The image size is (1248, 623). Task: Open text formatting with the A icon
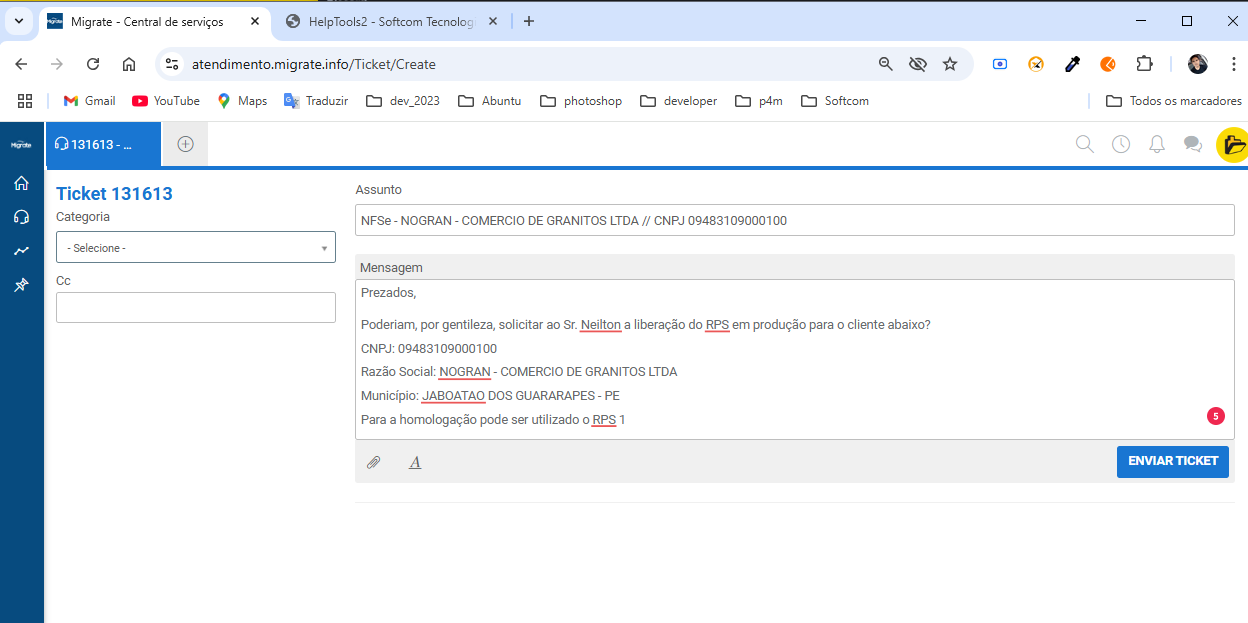click(414, 462)
